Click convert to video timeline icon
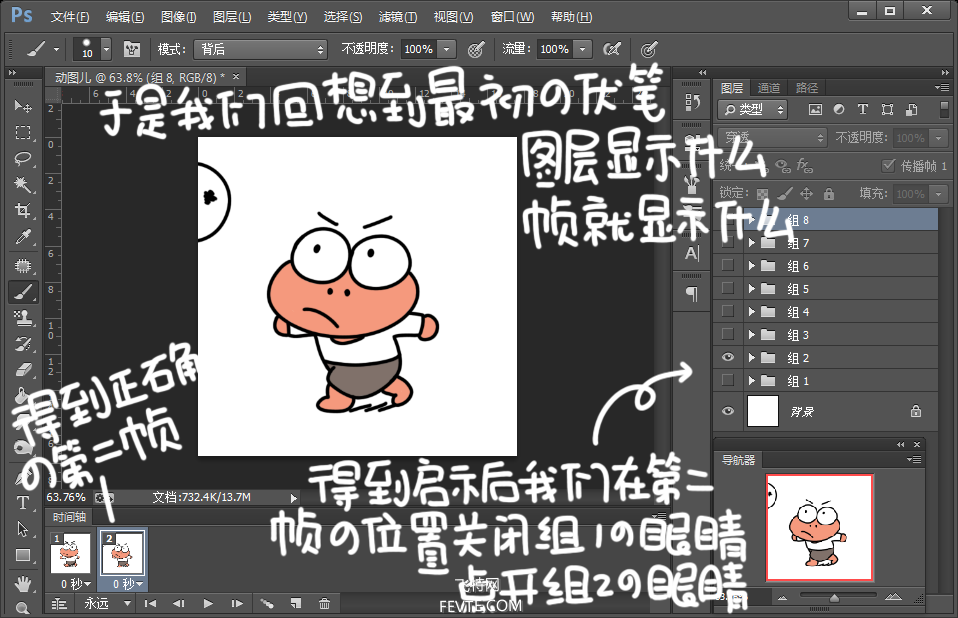Screen dimensions: 958x618 59,603
